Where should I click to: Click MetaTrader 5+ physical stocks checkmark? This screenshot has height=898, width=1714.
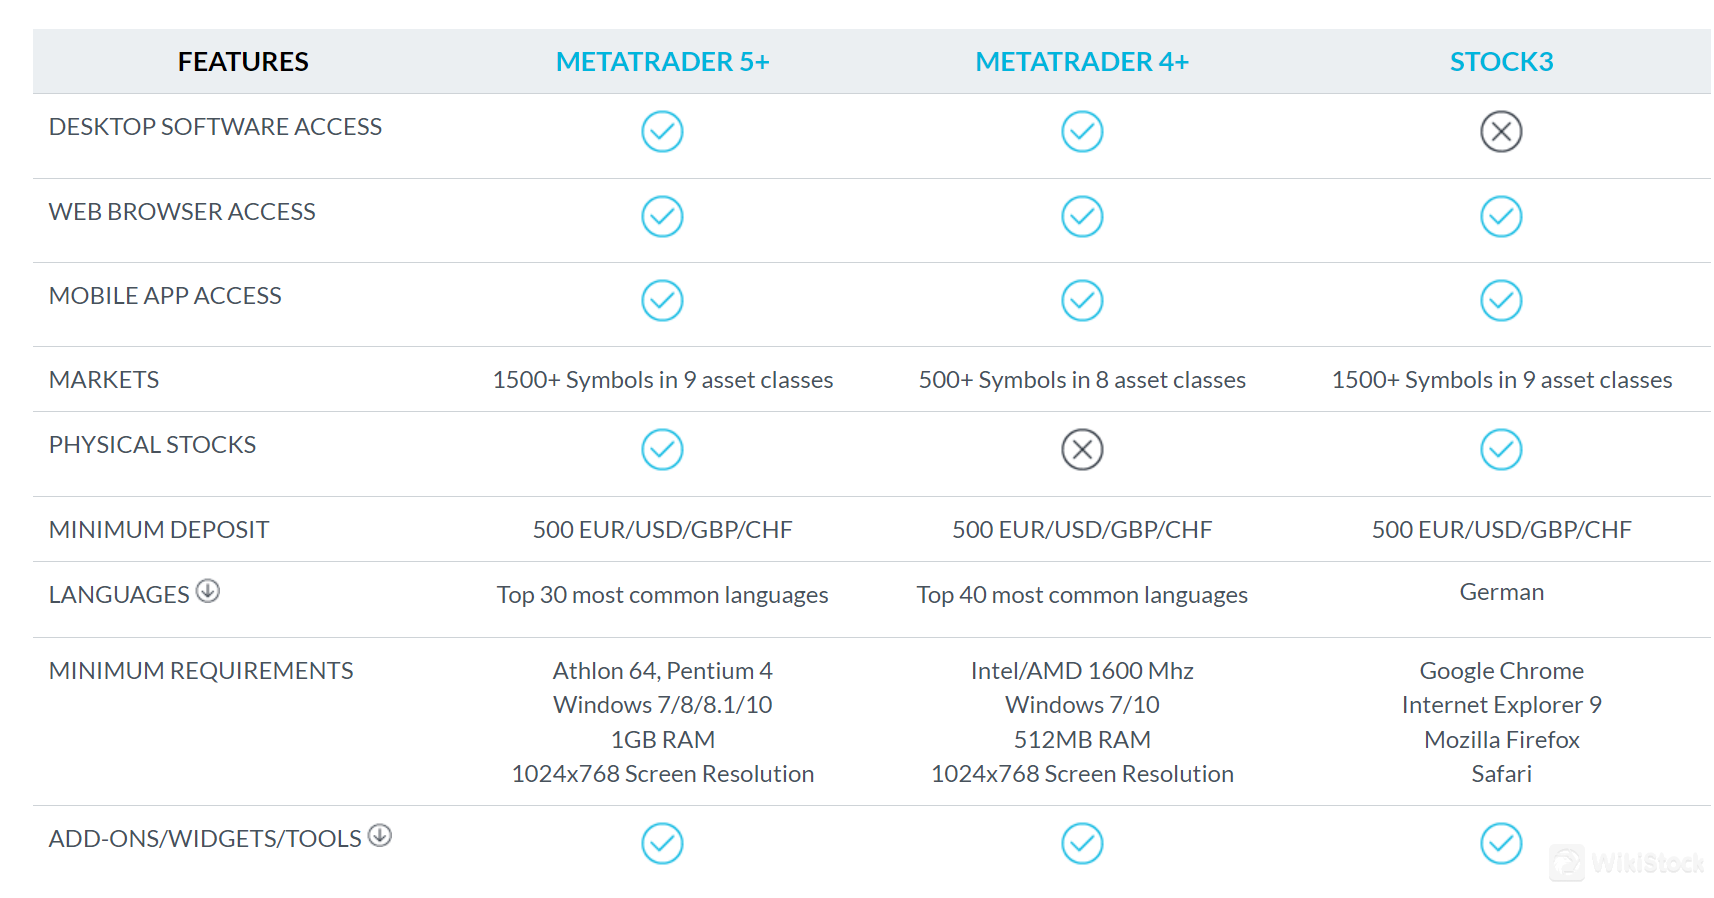662,449
